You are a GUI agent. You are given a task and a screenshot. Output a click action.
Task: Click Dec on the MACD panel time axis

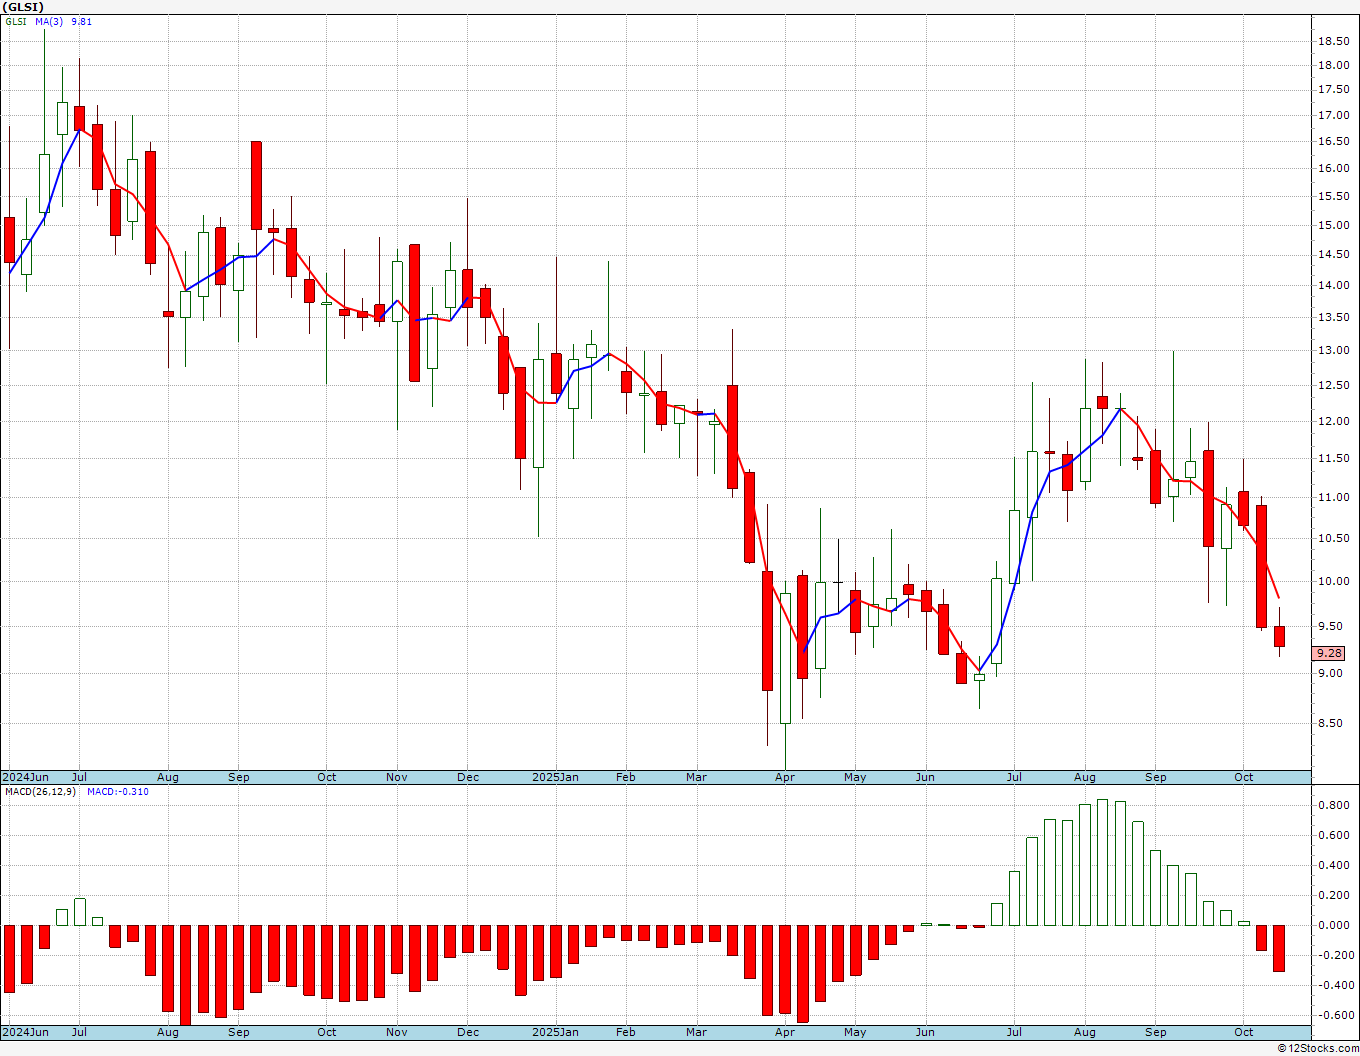(468, 1032)
